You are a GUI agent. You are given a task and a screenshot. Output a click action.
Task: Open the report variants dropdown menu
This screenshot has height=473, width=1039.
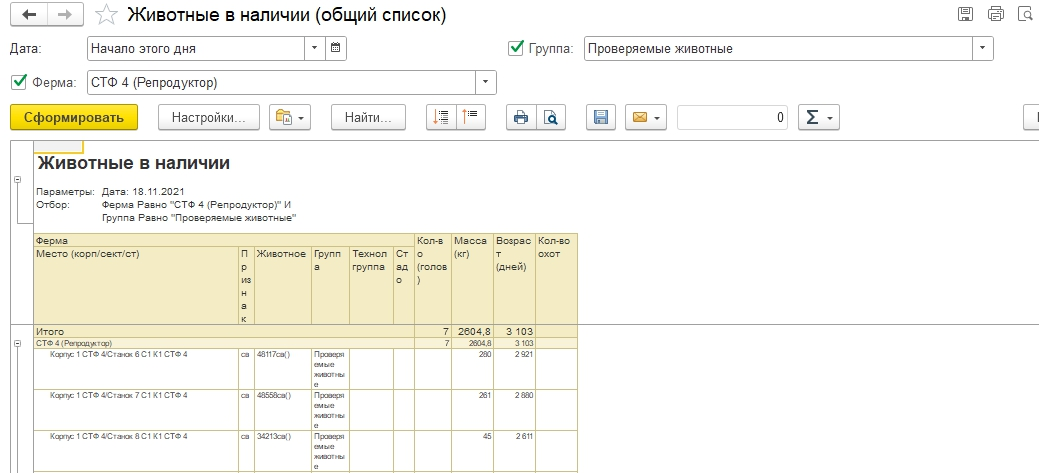pyautogui.click(x=291, y=117)
